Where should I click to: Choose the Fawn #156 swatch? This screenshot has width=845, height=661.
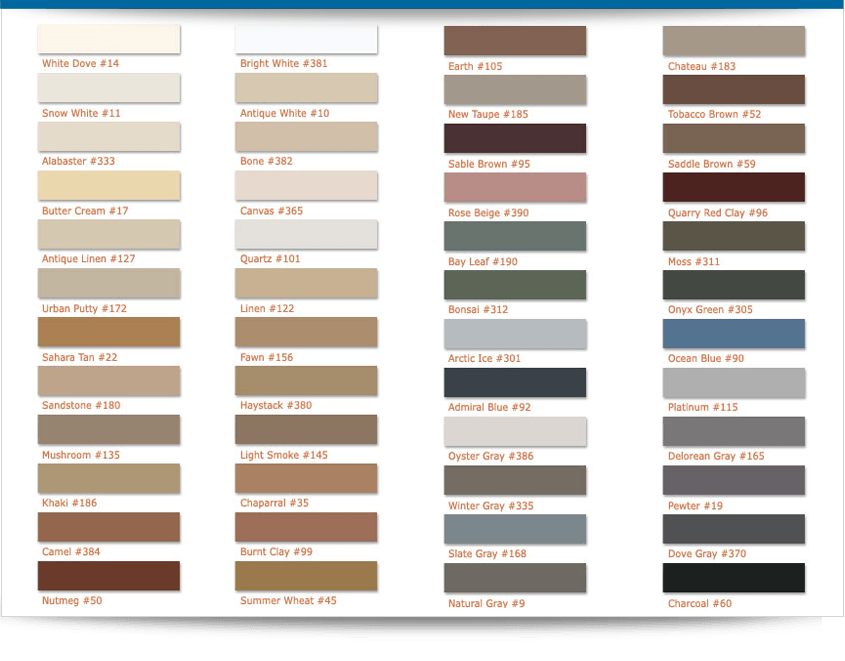[x=306, y=332]
